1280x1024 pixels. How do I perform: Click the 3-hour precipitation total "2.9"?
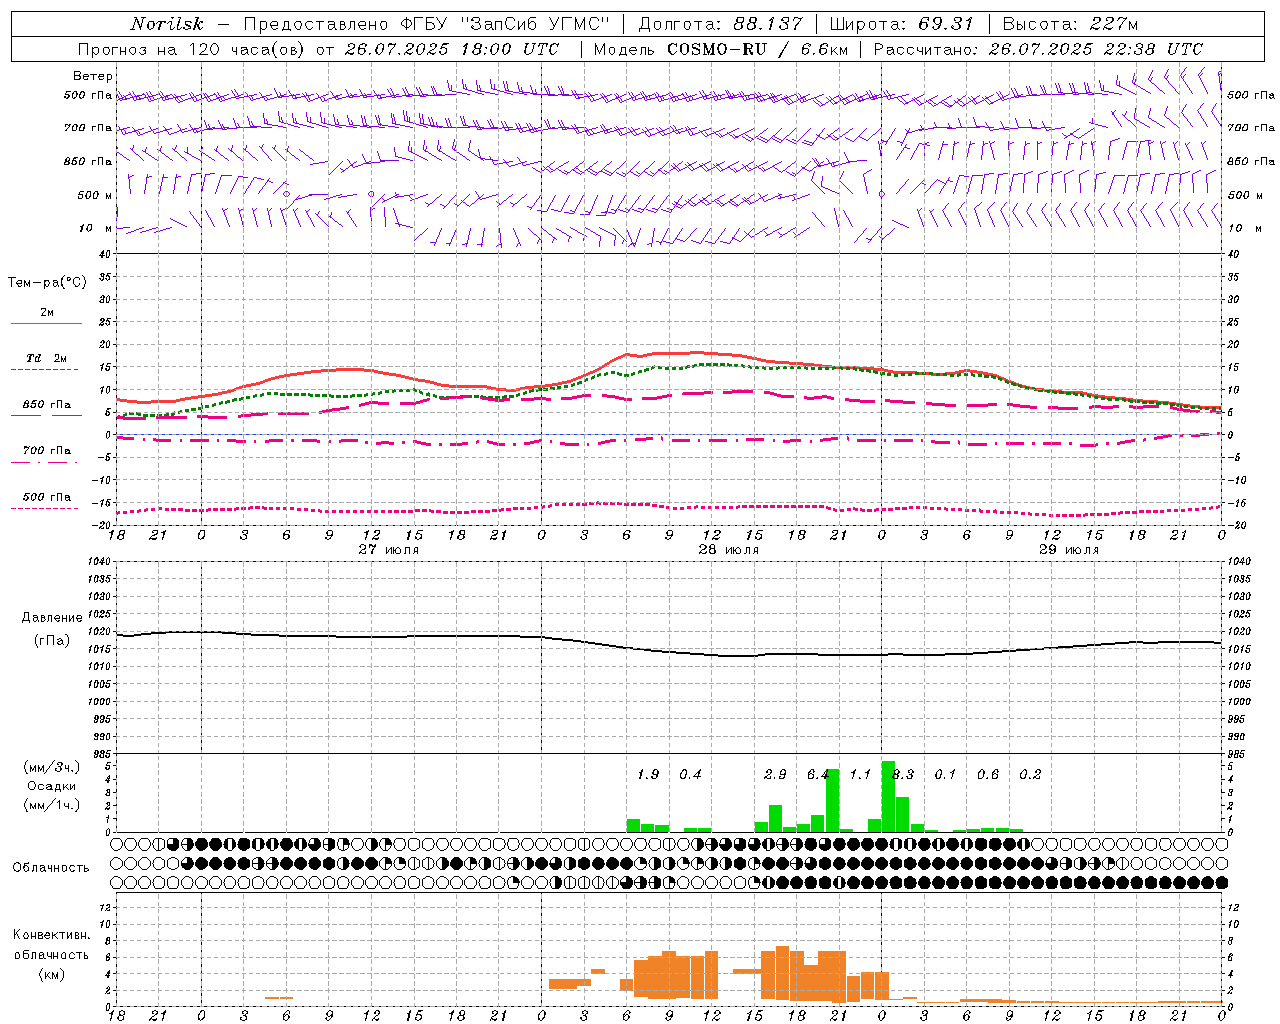coord(775,775)
